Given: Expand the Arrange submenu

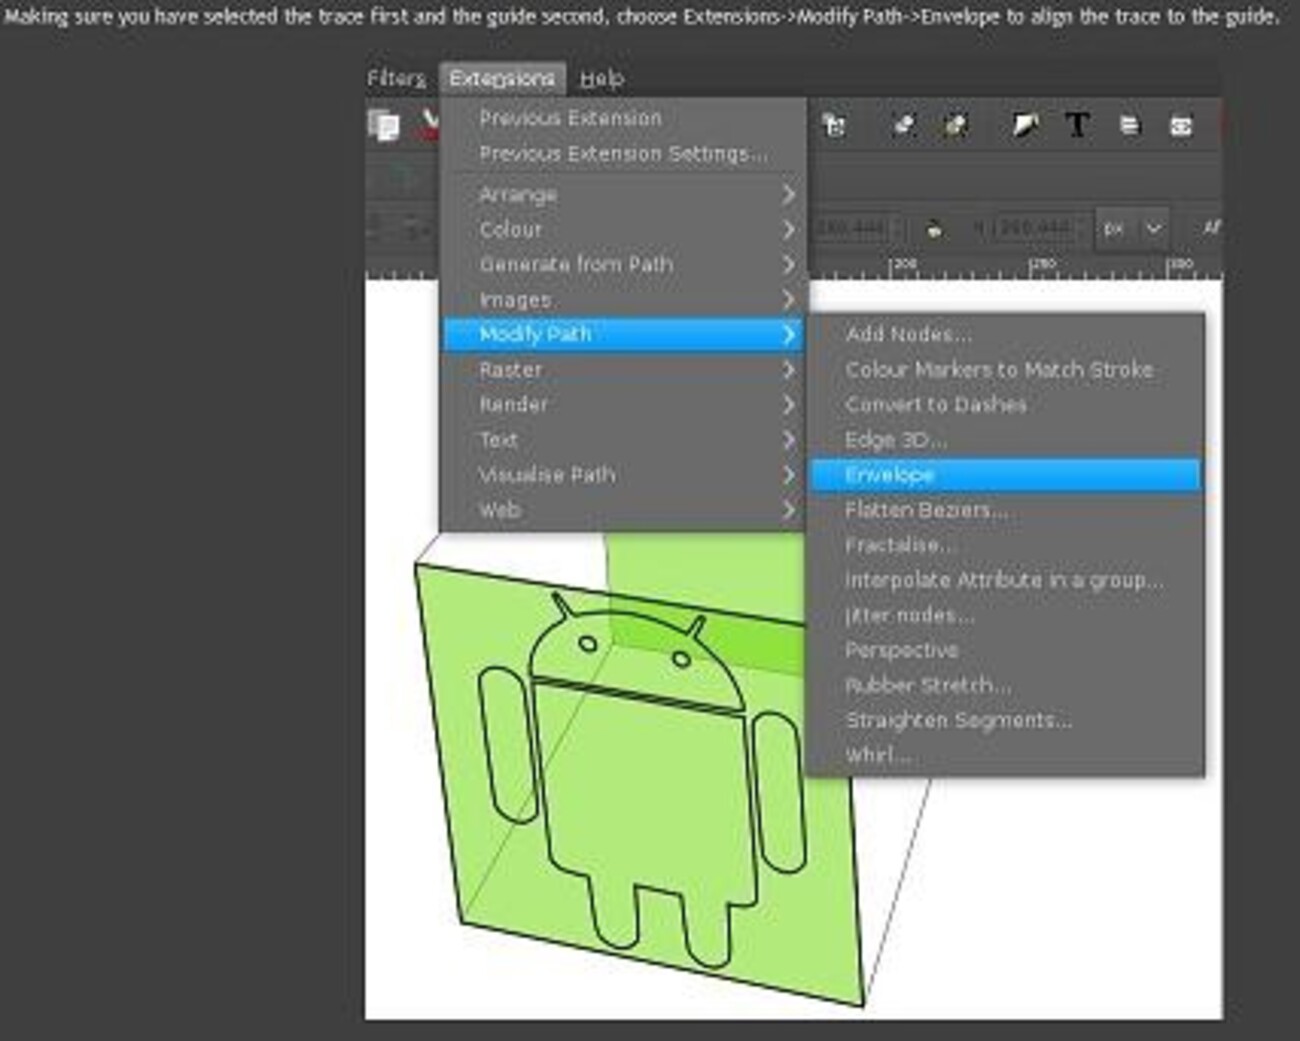Looking at the screenshot, I should point(624,194).
